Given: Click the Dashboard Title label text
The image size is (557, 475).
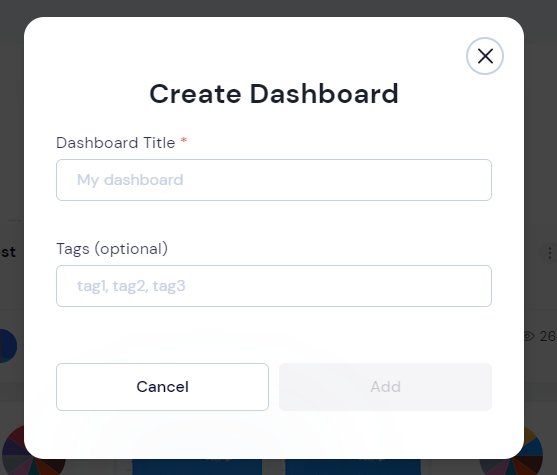Looking at the screenshot, I should click(115, 143).
